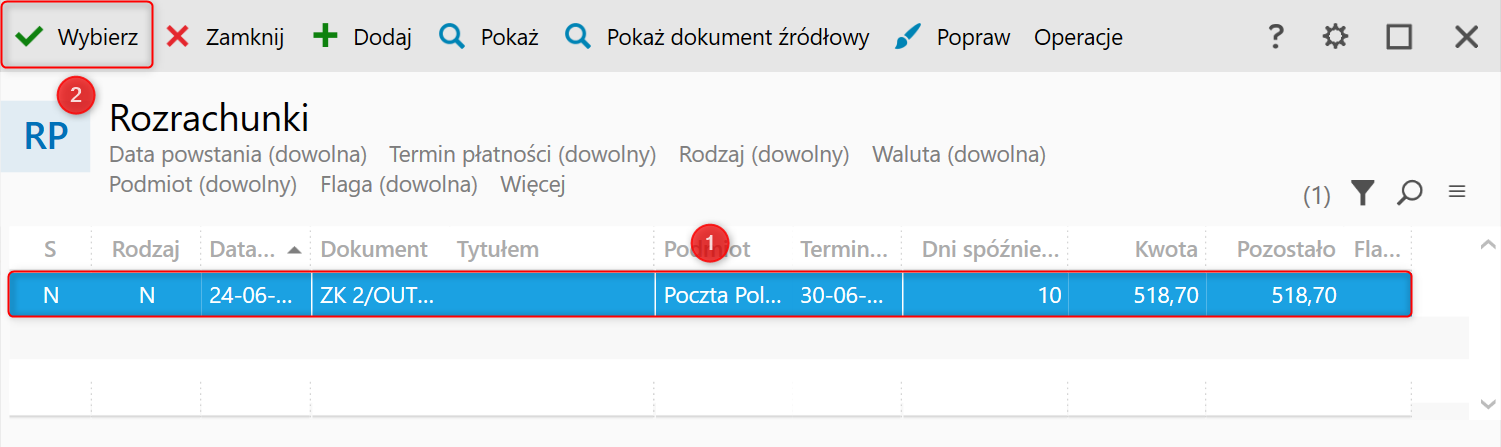Click the Pokaż magnifier icon
Image resolution: width=1501 pixels, height=447 pixels.
(x=453, y=37)
